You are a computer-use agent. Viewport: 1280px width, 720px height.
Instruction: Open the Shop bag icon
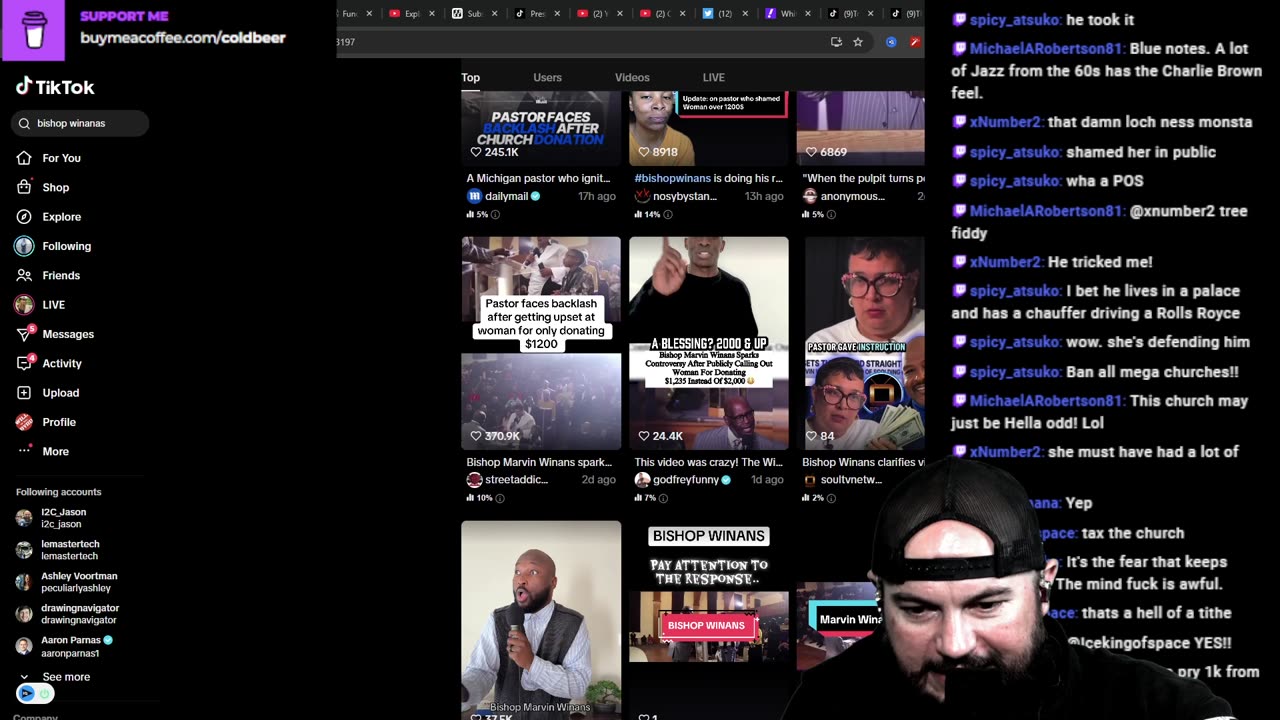click(x=24, y=187)
